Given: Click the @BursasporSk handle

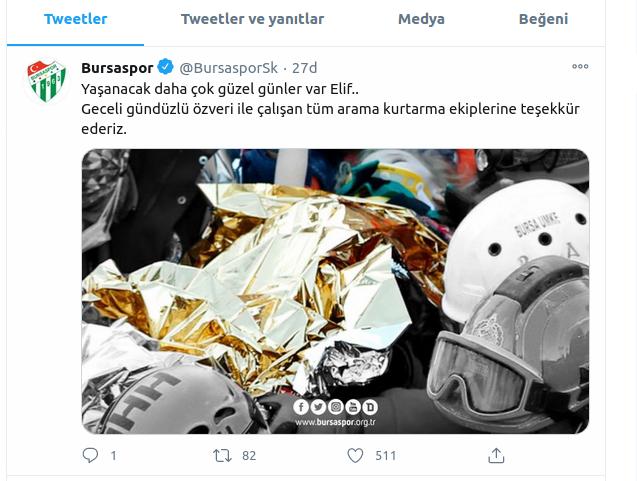Looking at the screenshot, I should 228,68.
